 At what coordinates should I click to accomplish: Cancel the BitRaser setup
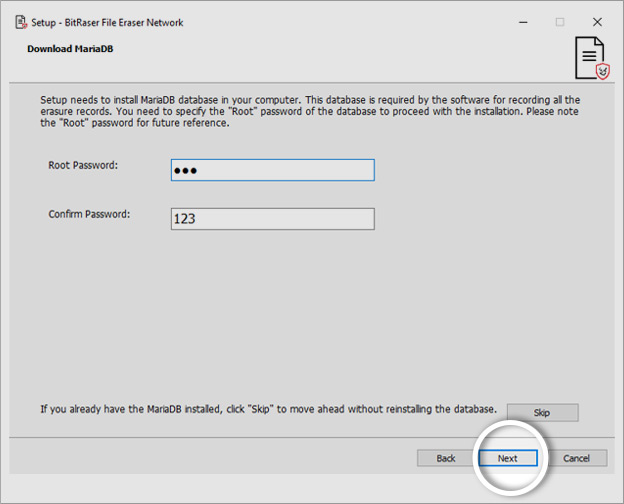coord(576,458)
